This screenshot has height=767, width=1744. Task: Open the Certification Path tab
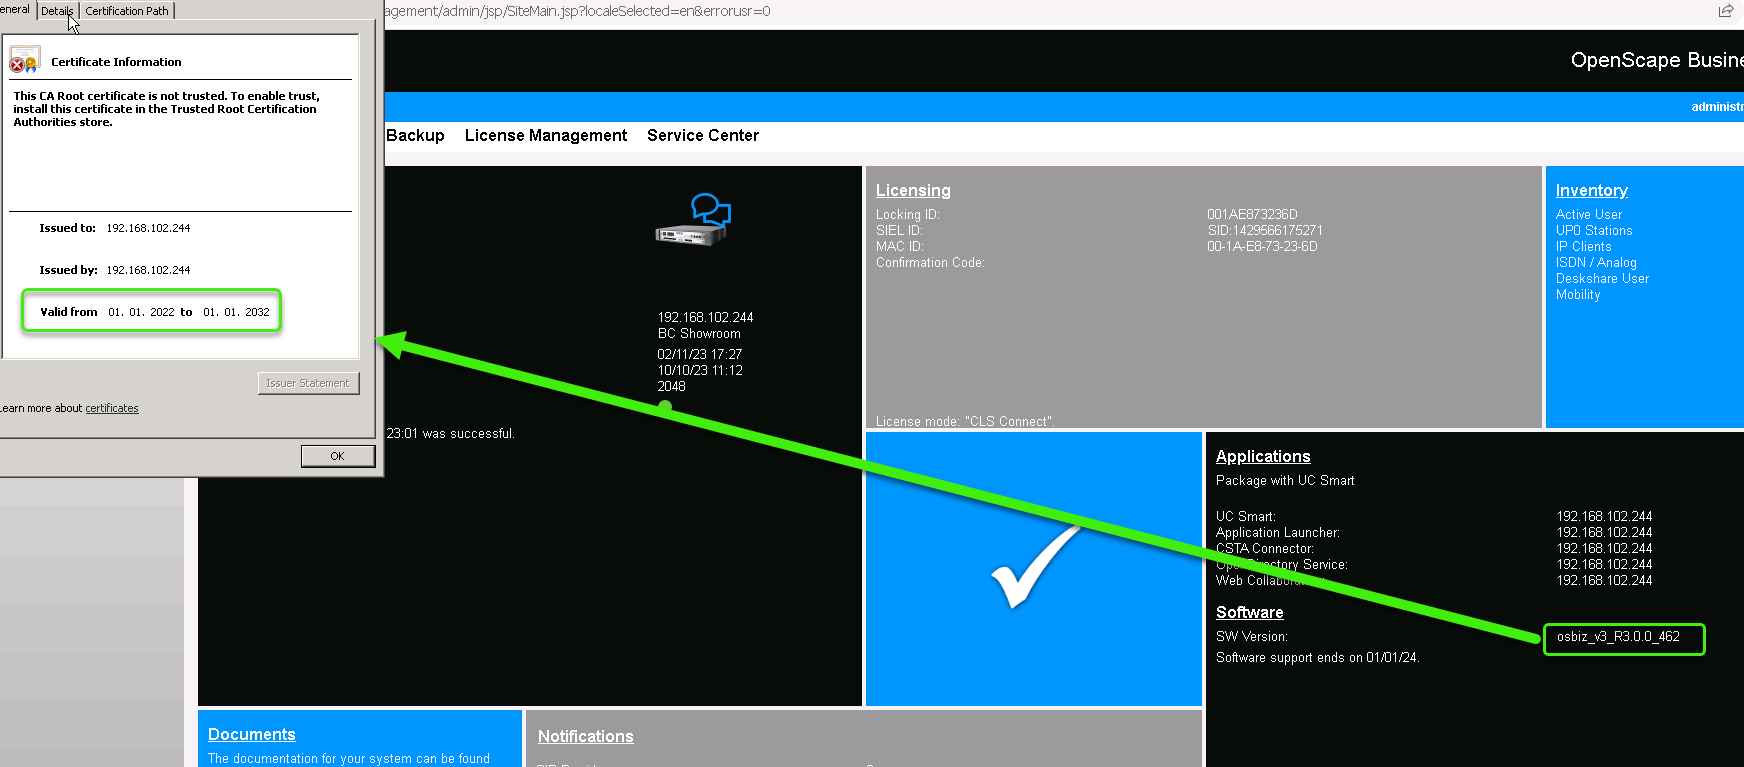tap(127, 11)
